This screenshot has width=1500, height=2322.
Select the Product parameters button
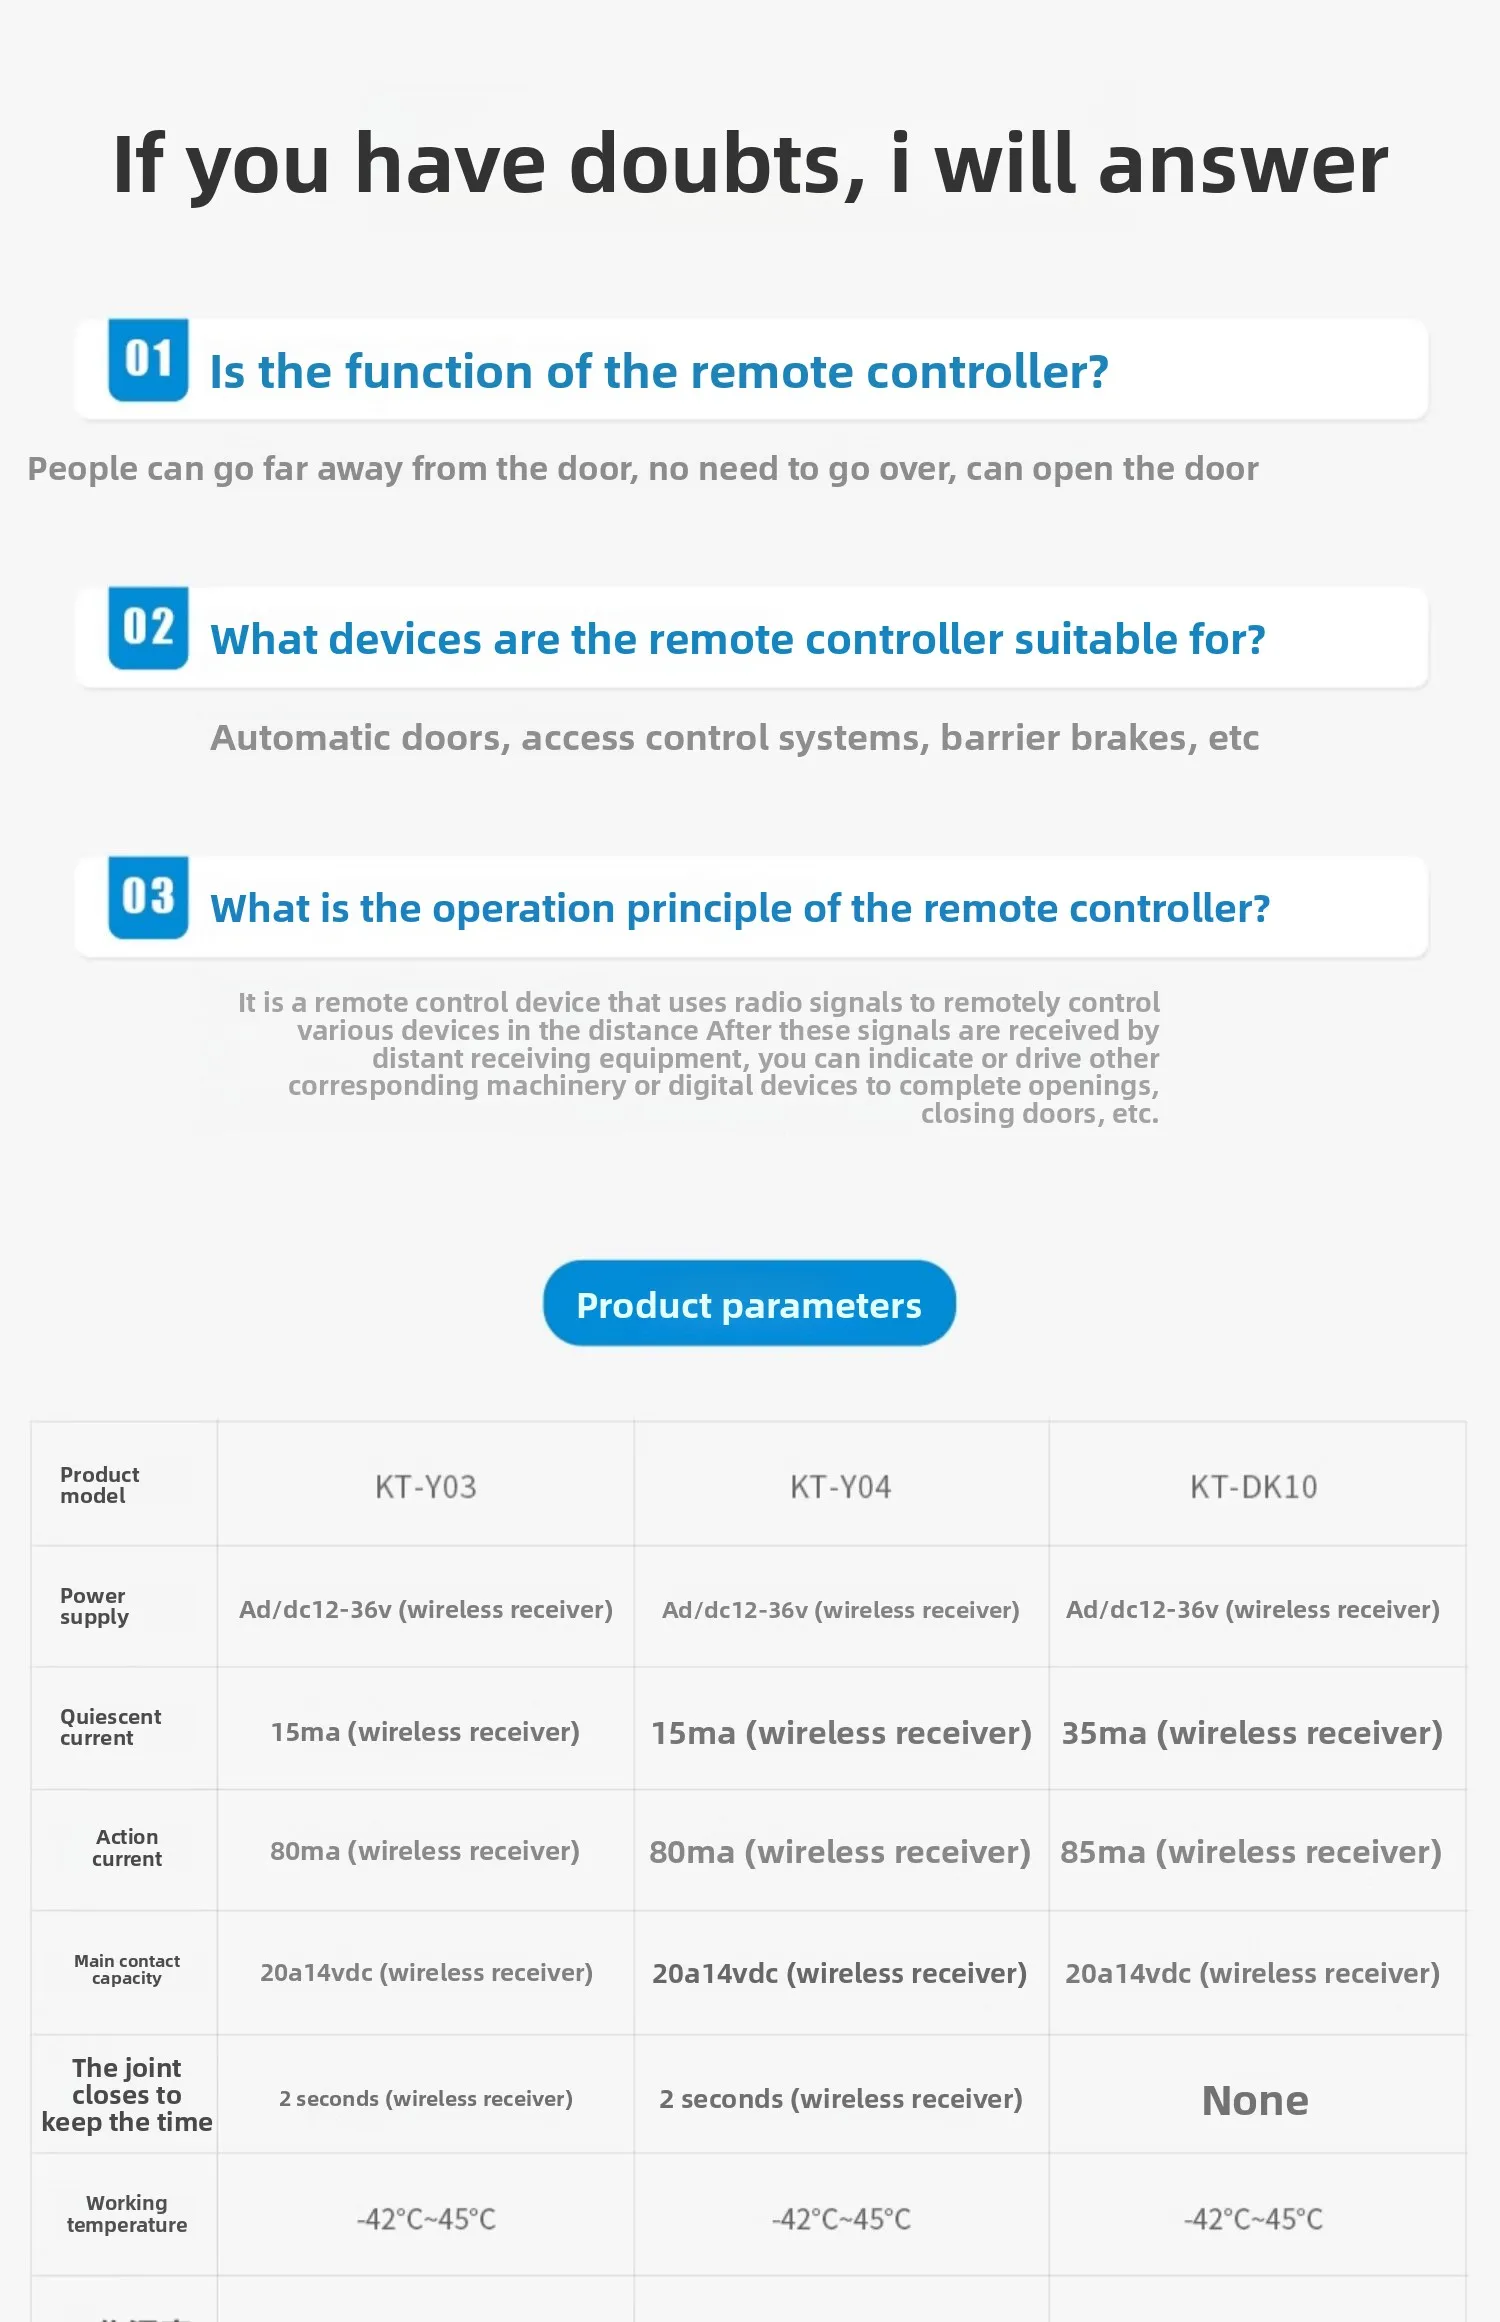[x=749, y=1303]
